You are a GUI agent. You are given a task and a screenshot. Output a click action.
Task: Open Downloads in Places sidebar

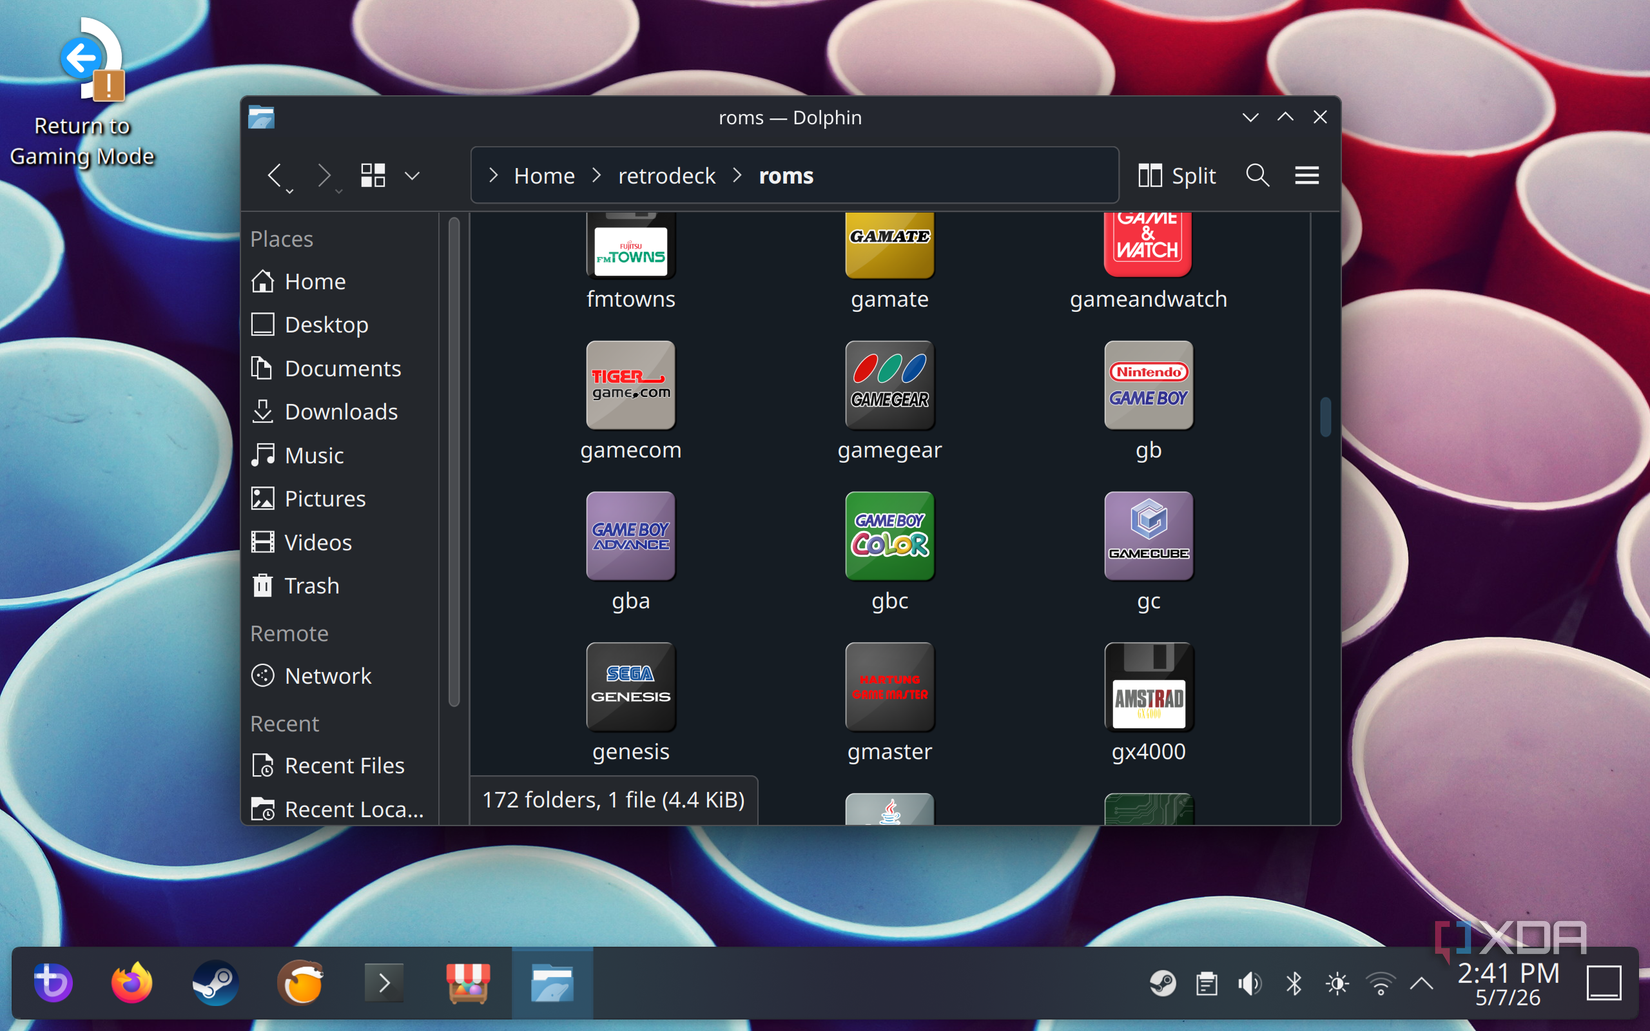click(341, 412)
